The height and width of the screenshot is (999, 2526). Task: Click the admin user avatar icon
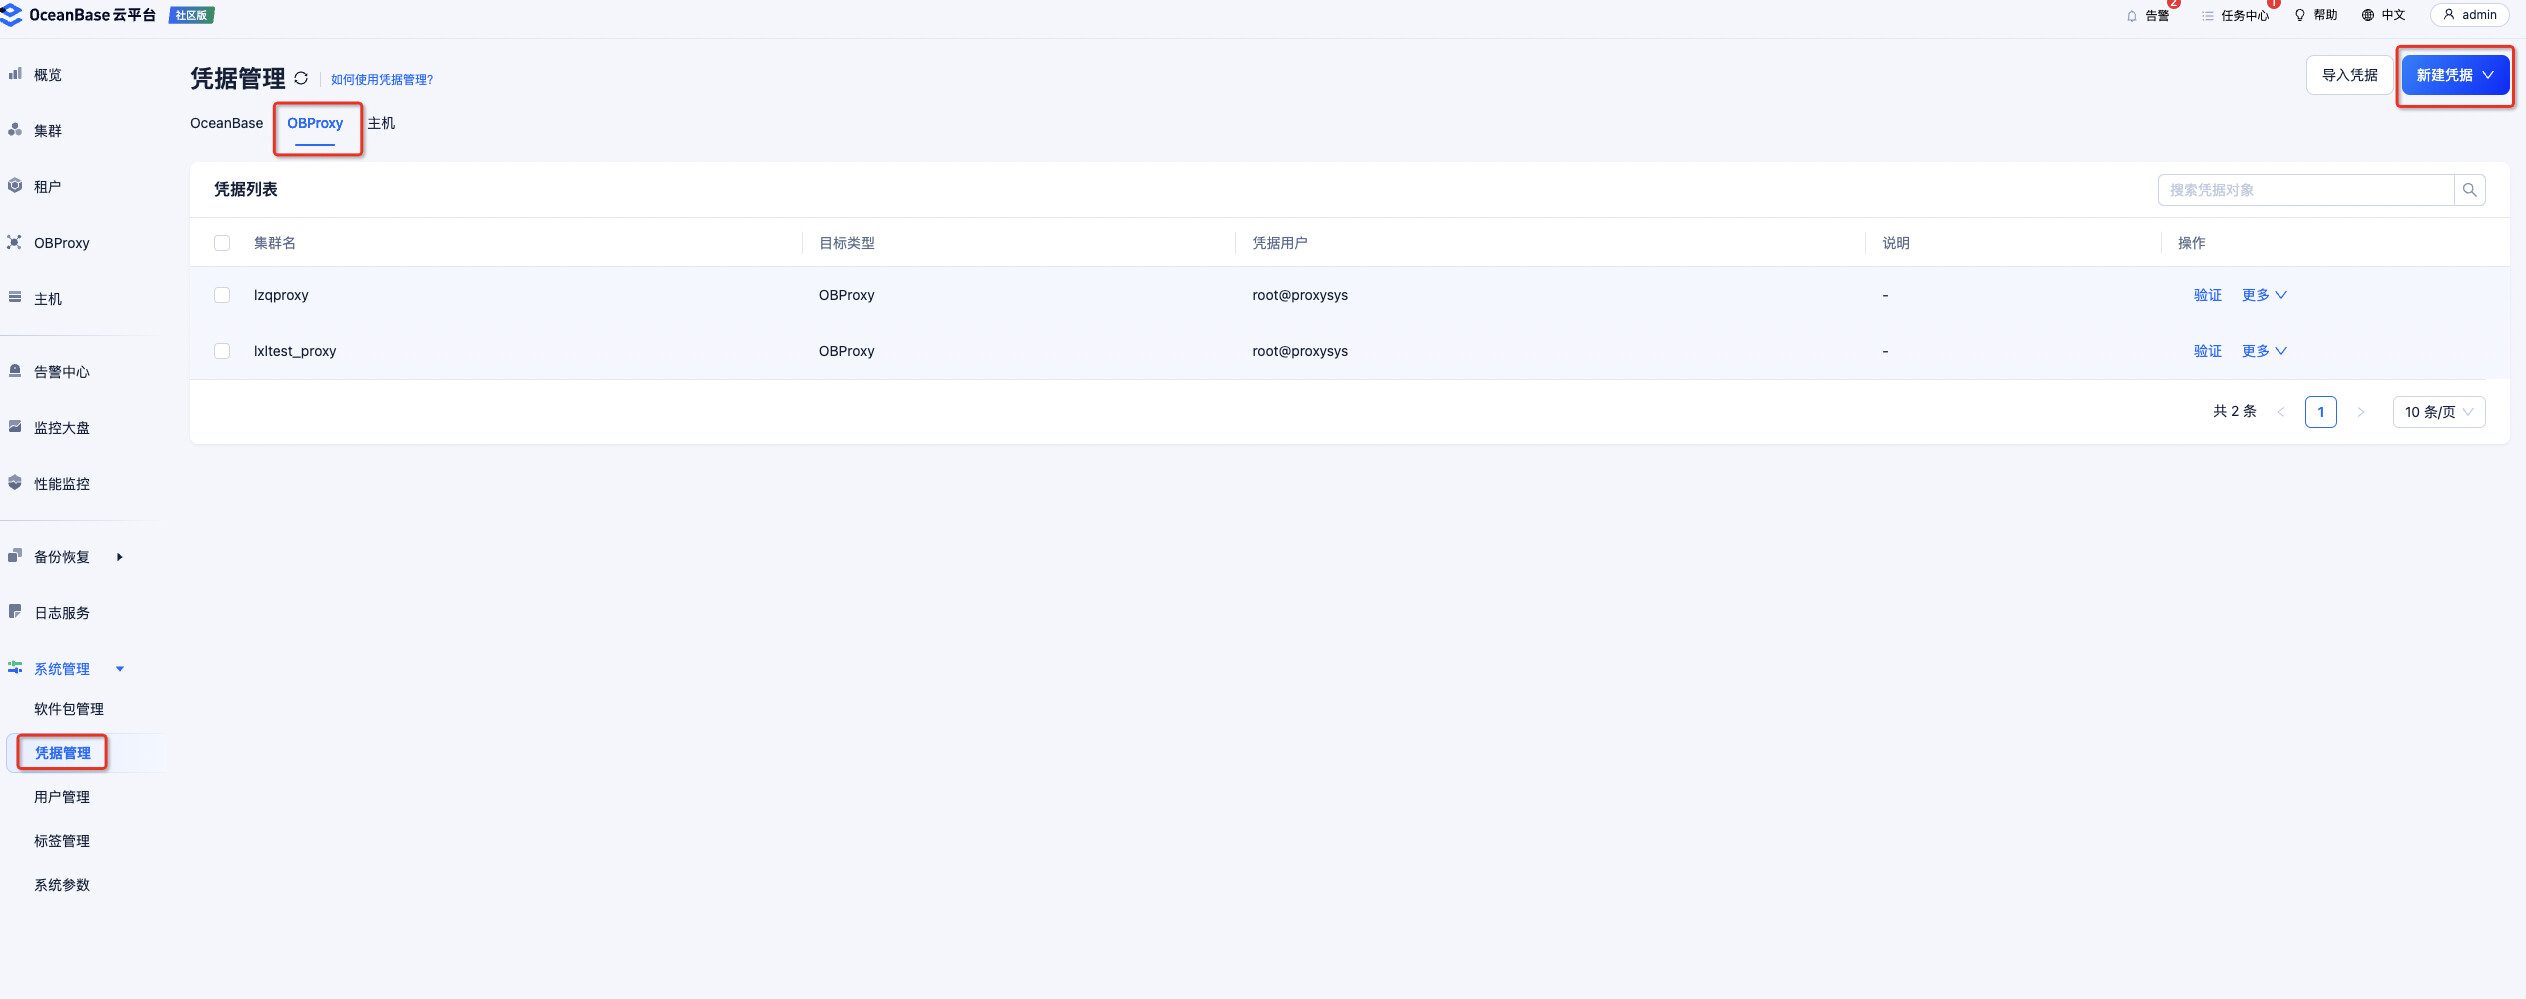(2449, 14)
